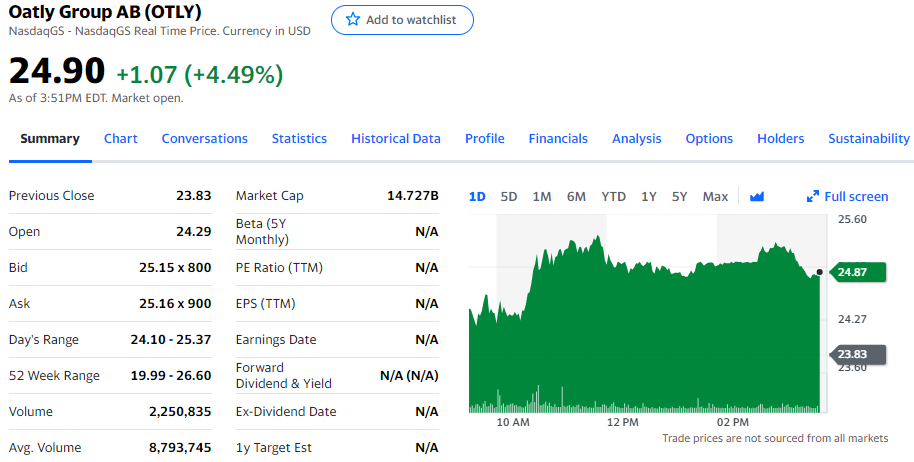Select the 5Y chart range

tap(679, 196)
